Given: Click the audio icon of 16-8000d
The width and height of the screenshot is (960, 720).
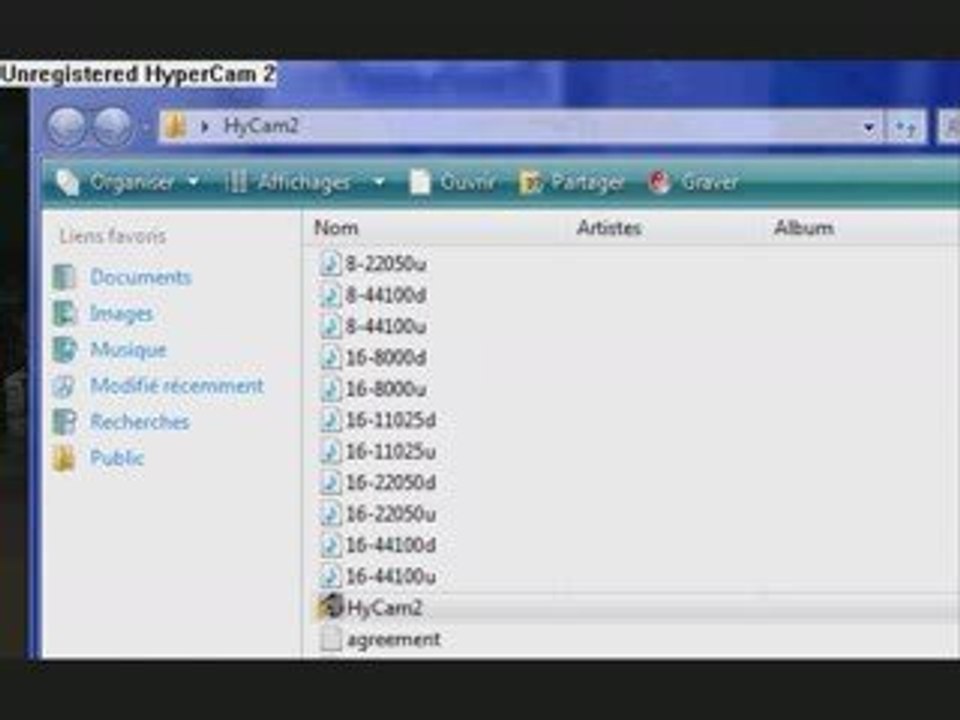Looking at the screenshot, I should point(331,358).
